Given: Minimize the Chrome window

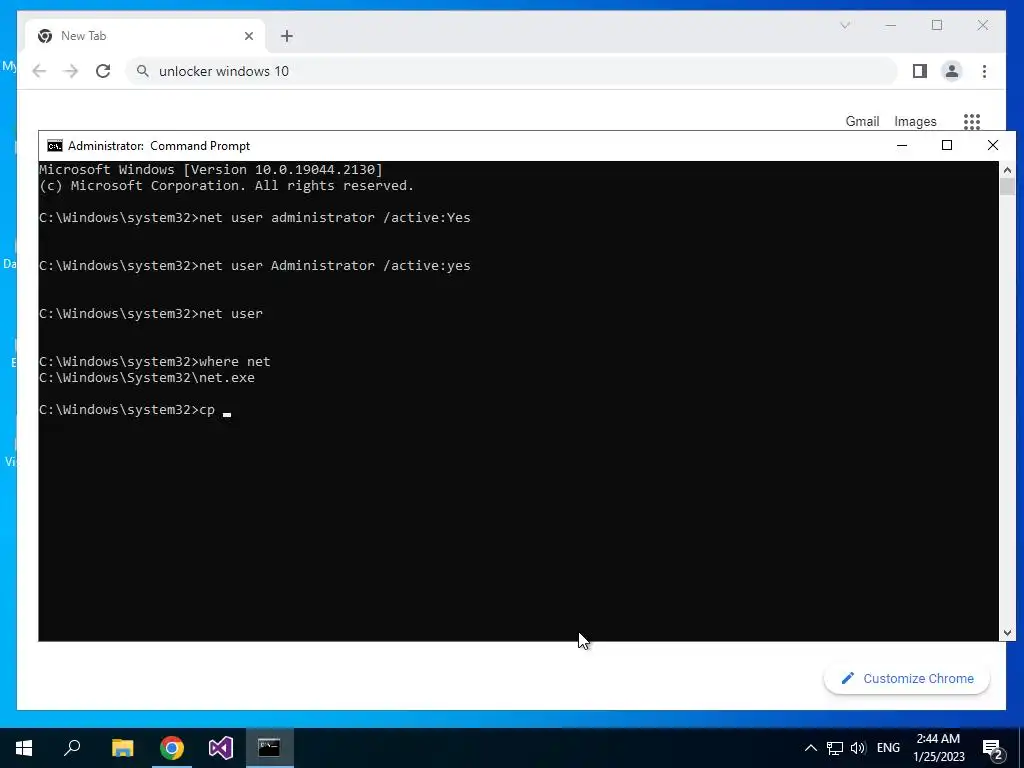Looking at the screenshot, I should (x=891, y=25).
